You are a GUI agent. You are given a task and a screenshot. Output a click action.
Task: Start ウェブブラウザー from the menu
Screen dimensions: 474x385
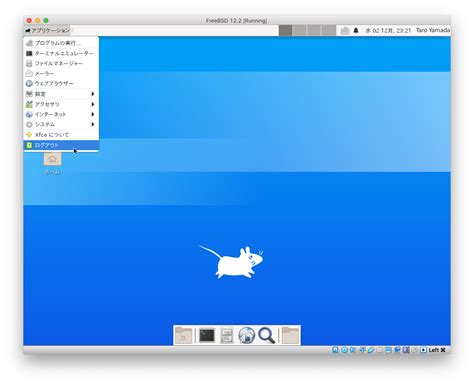61,83
